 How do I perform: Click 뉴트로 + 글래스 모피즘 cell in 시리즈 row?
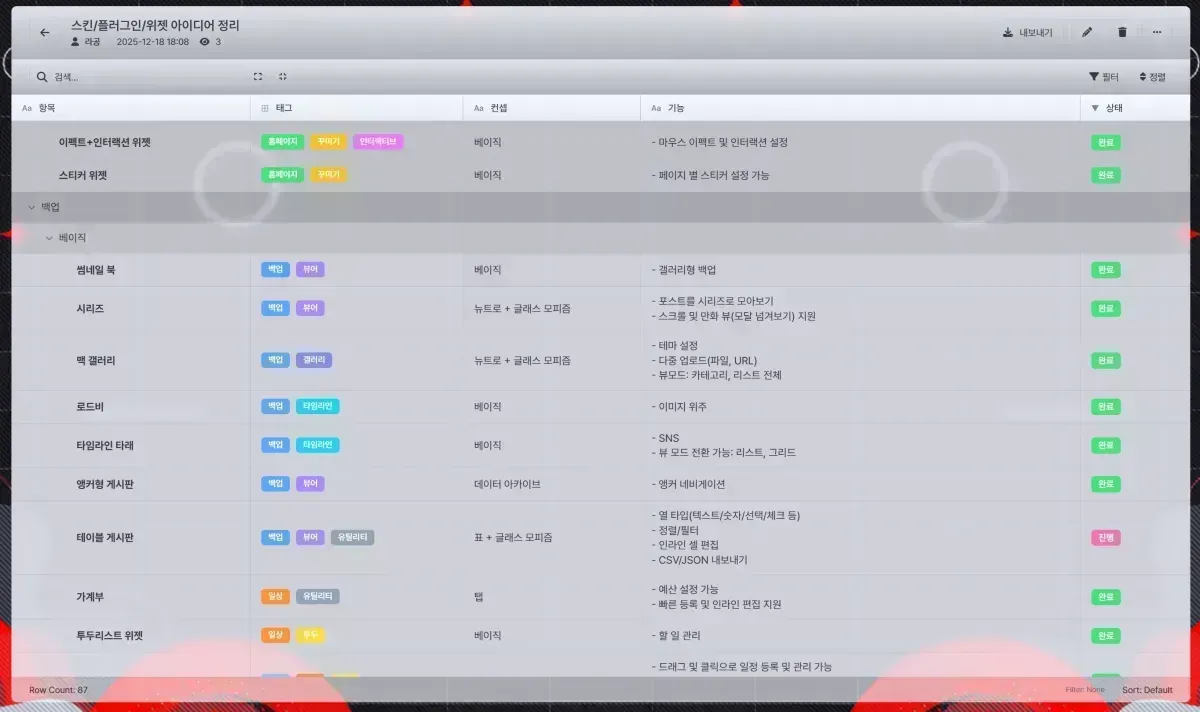pos(522,309)
